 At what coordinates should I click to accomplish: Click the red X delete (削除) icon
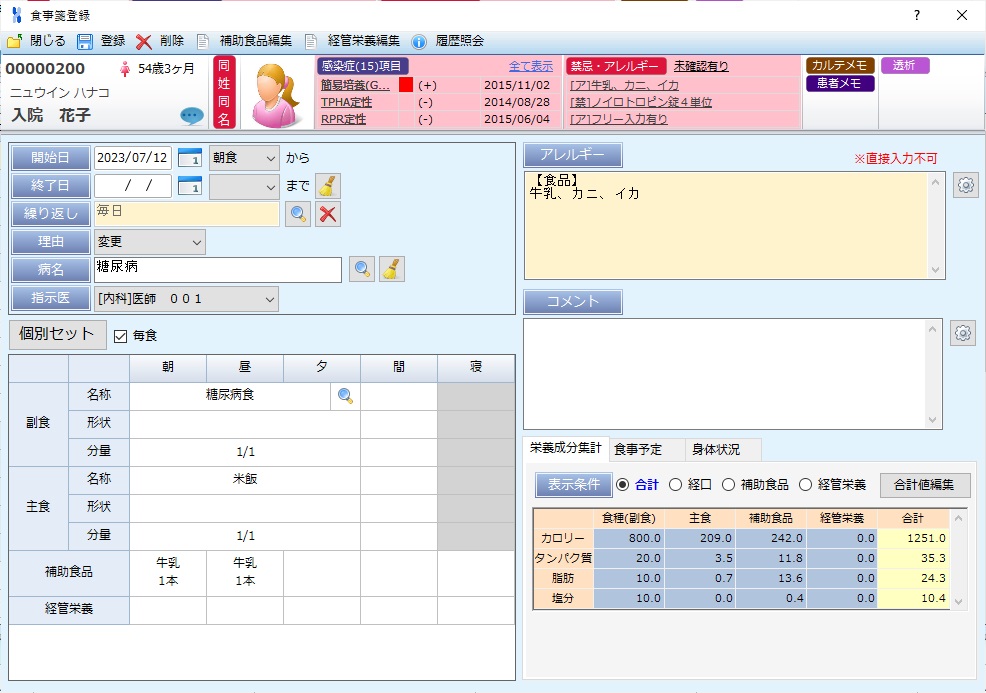144,41
